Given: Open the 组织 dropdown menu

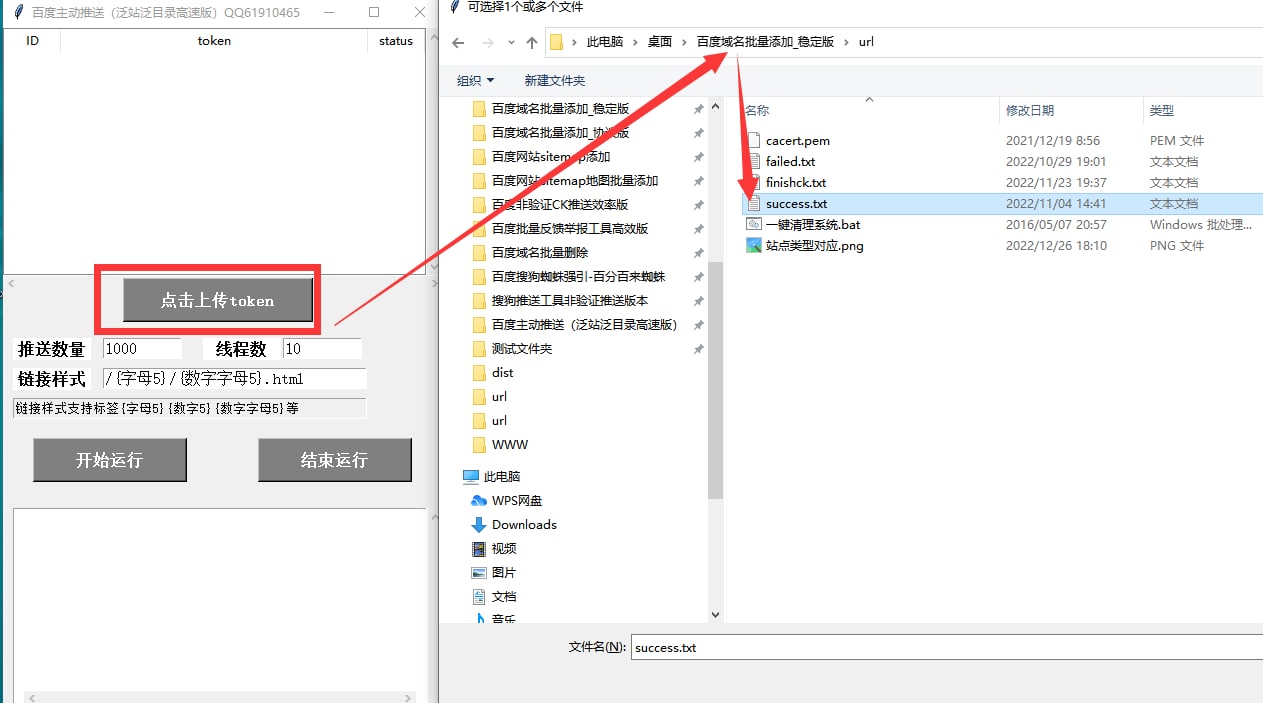Looking at the screenshot, I should coord(475,80).
